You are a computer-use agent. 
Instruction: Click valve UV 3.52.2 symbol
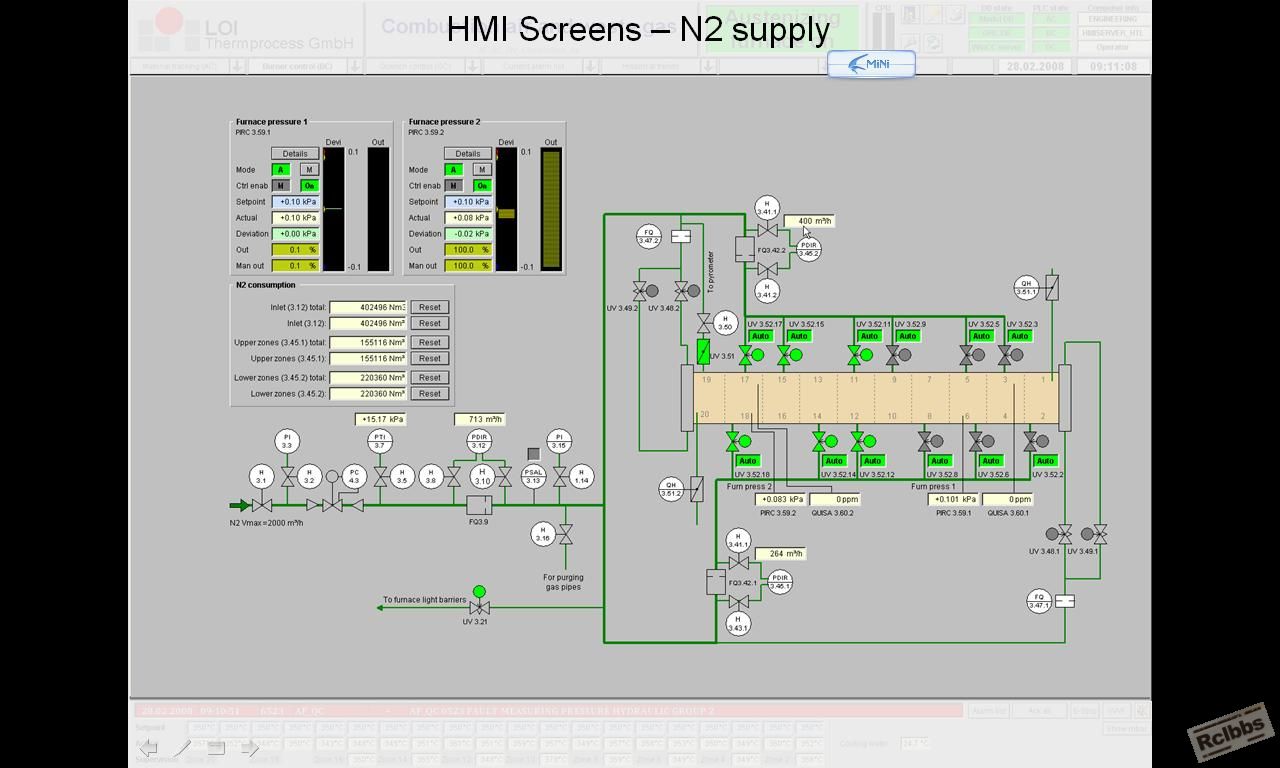tap(1037, 441)
